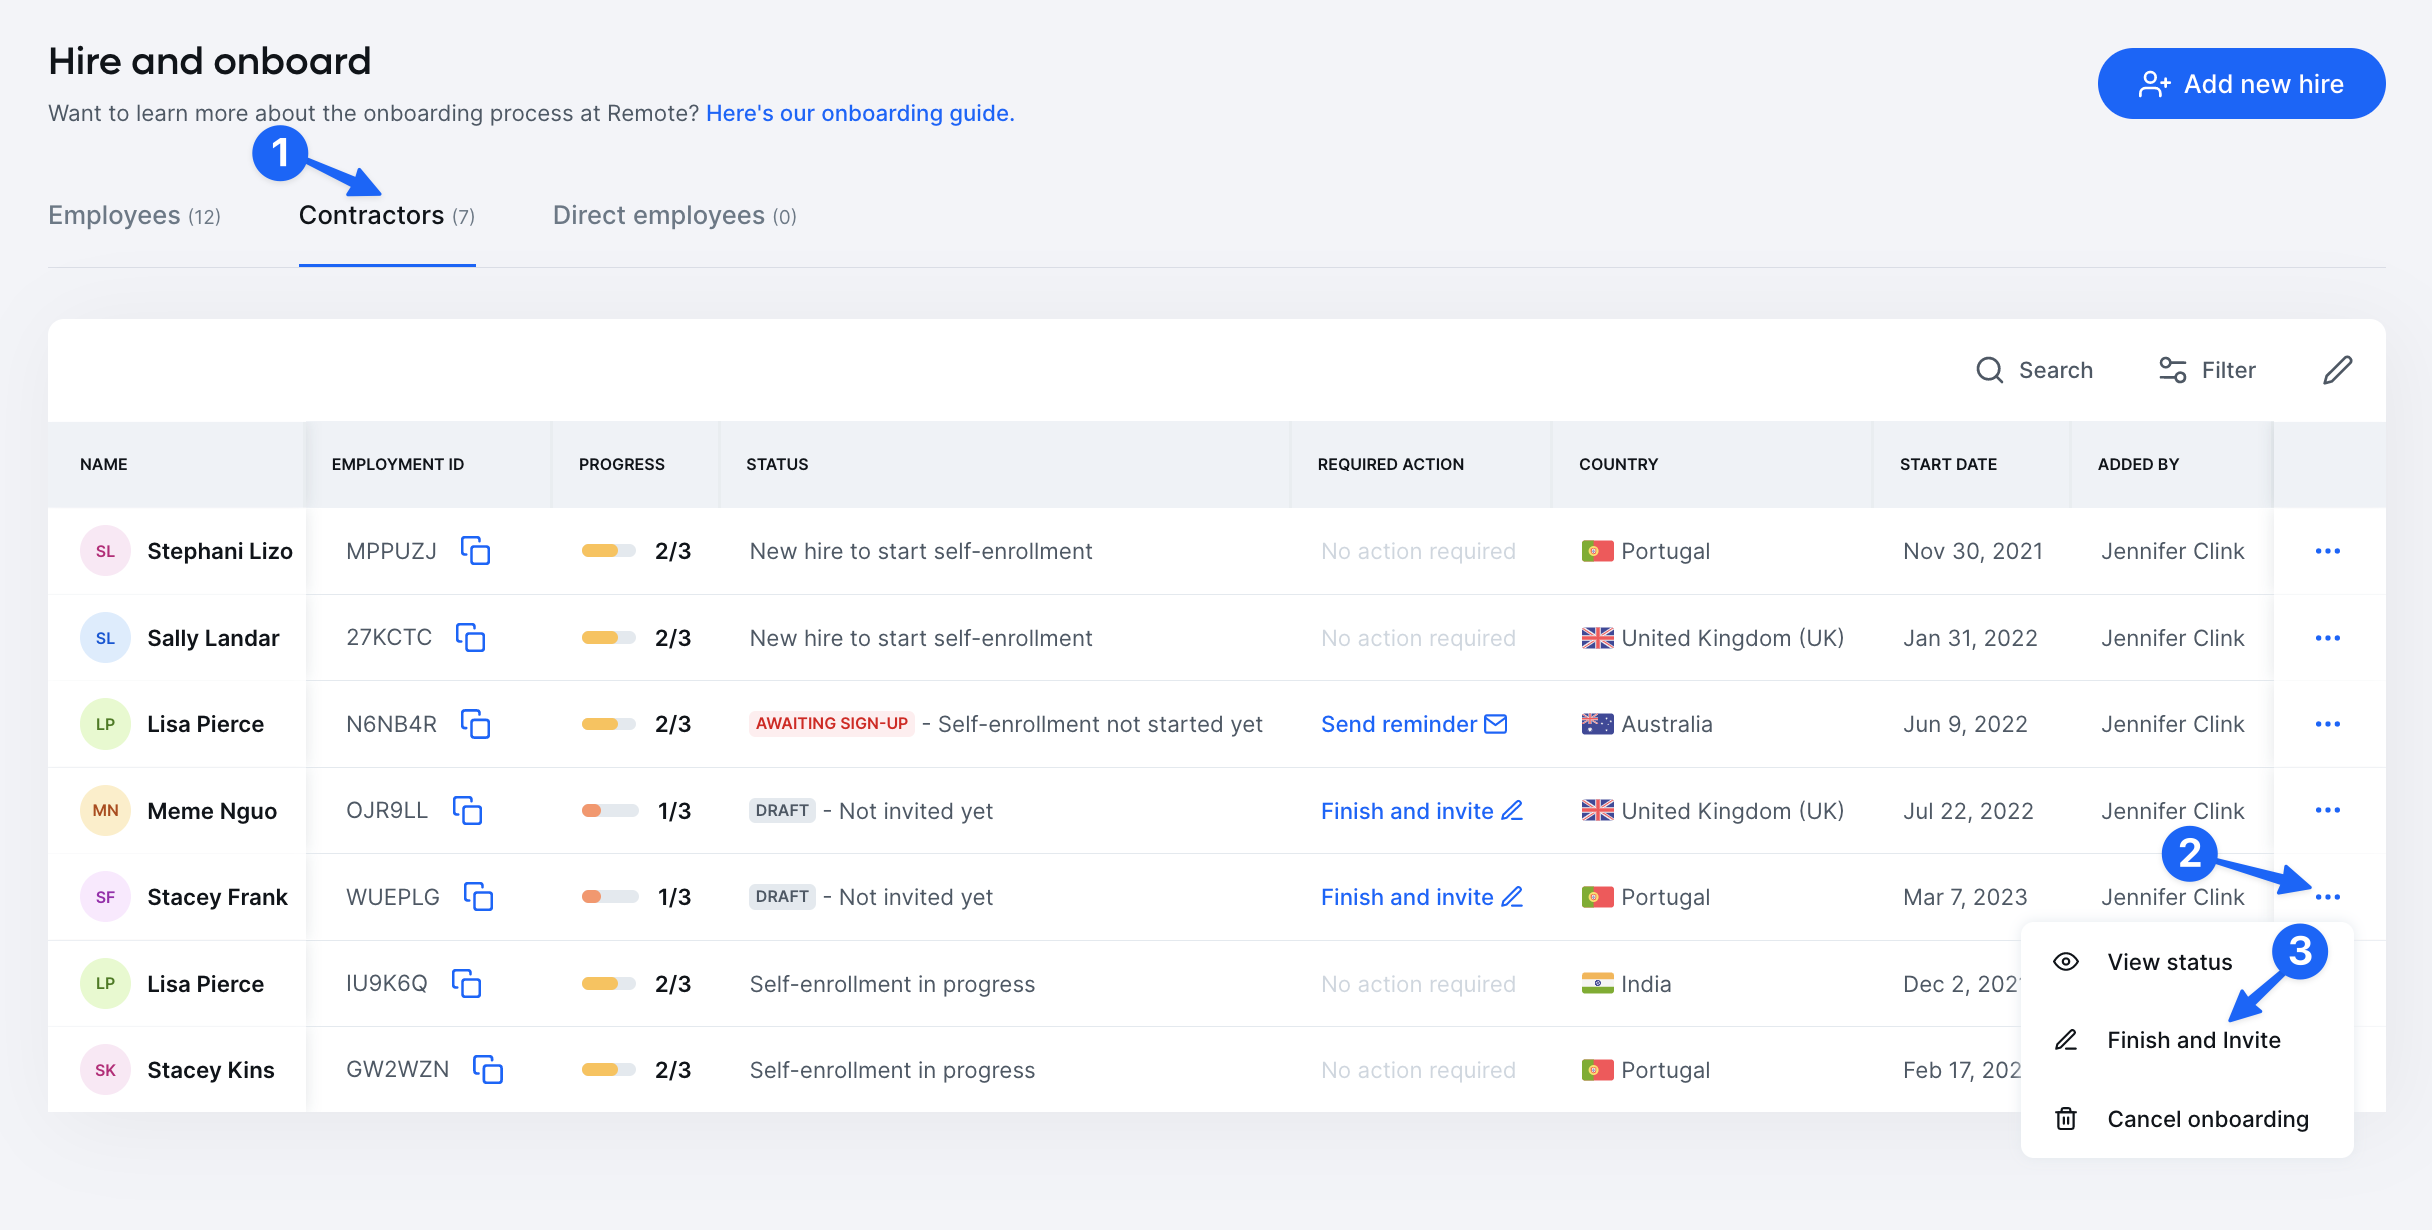Copy Stephani Lizo's employment ID MPPUZJ

click(x=477, y=551)
